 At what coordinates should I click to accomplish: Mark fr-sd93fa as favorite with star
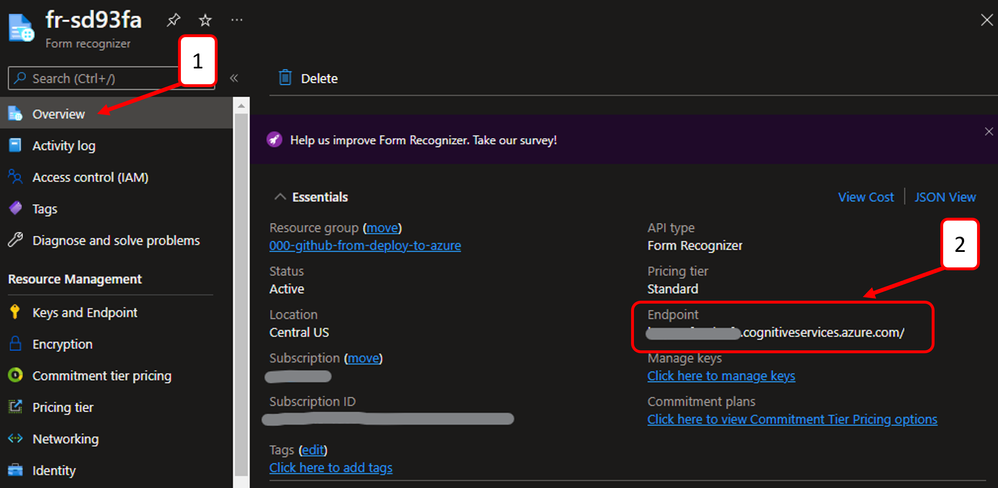[205, 20]
